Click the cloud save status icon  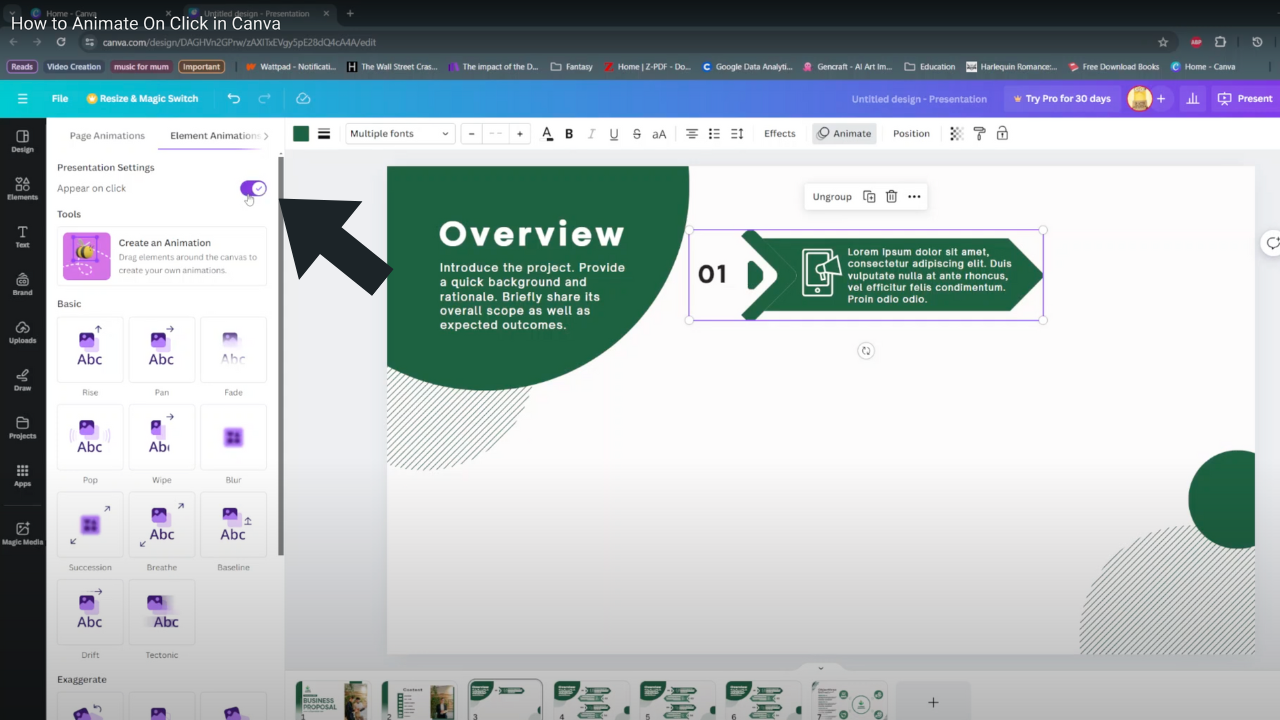pyautogui.click(x=303, y=98)
